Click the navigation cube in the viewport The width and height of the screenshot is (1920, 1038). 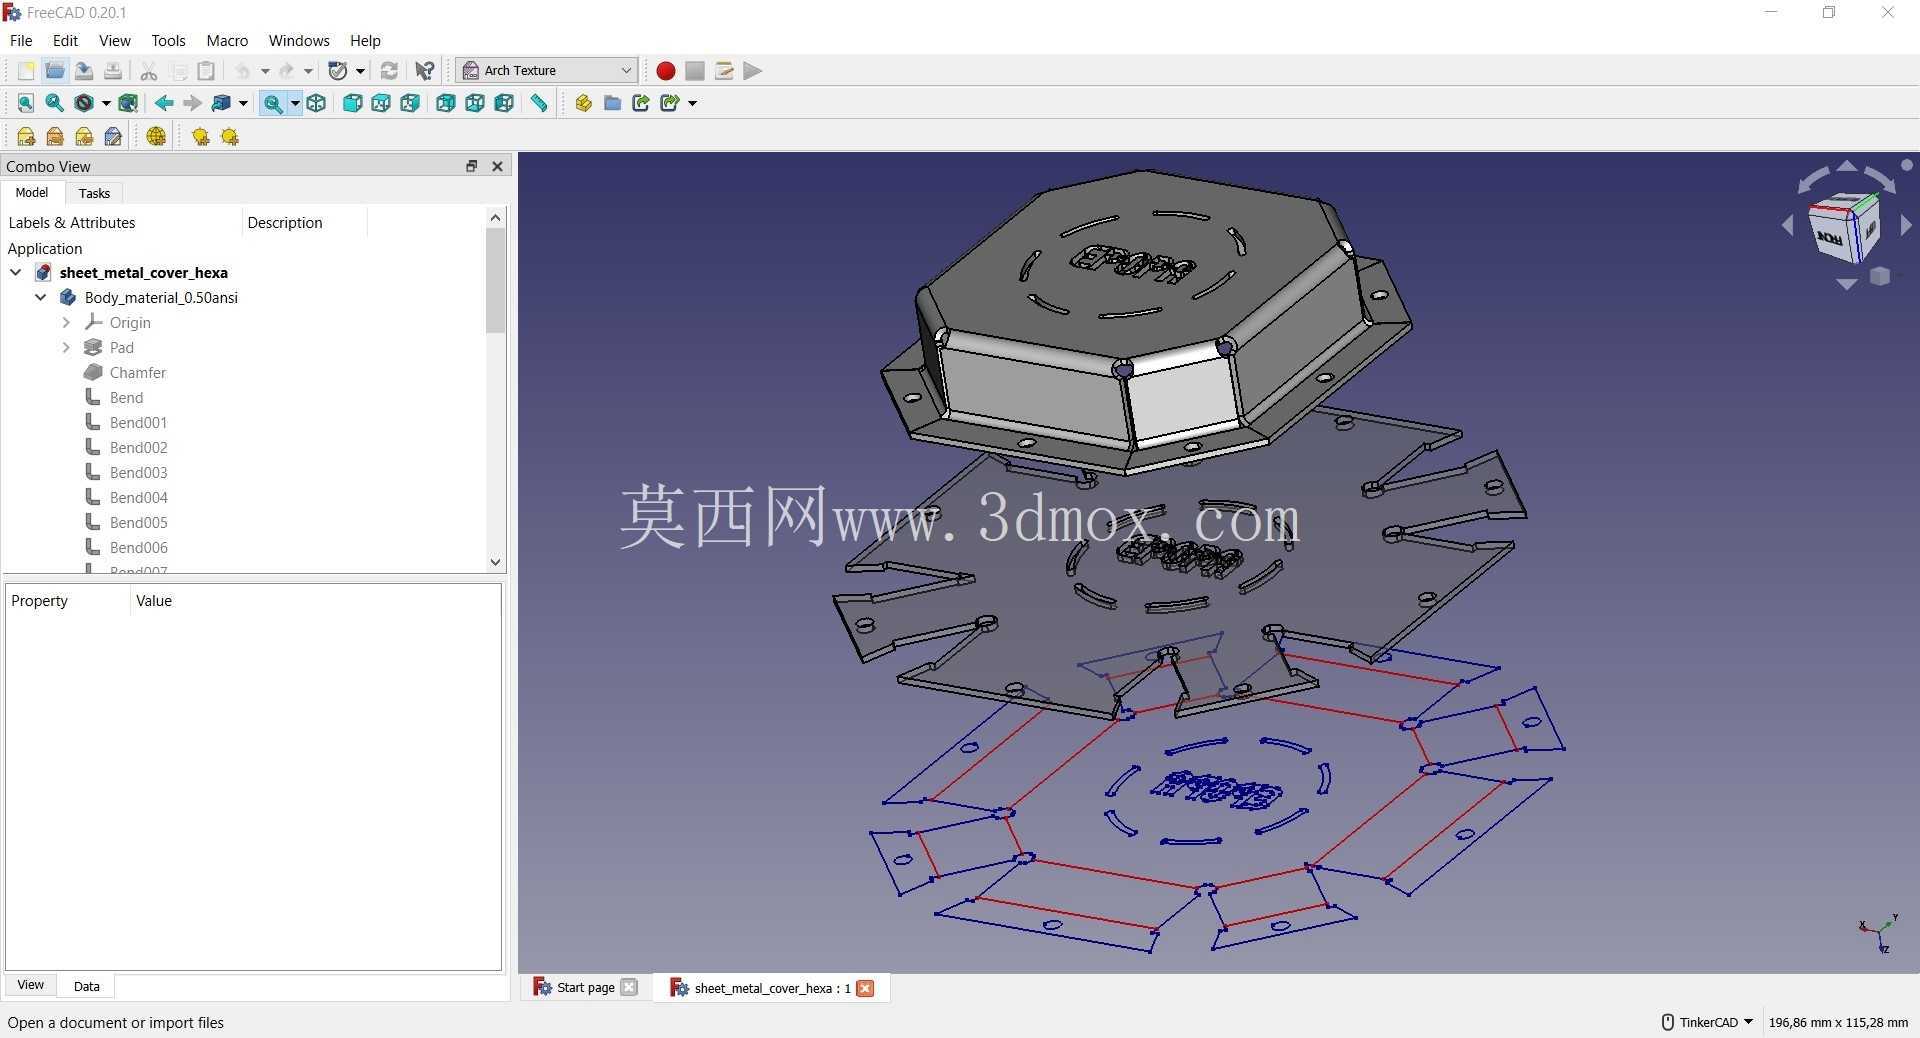coord(1845,227)
